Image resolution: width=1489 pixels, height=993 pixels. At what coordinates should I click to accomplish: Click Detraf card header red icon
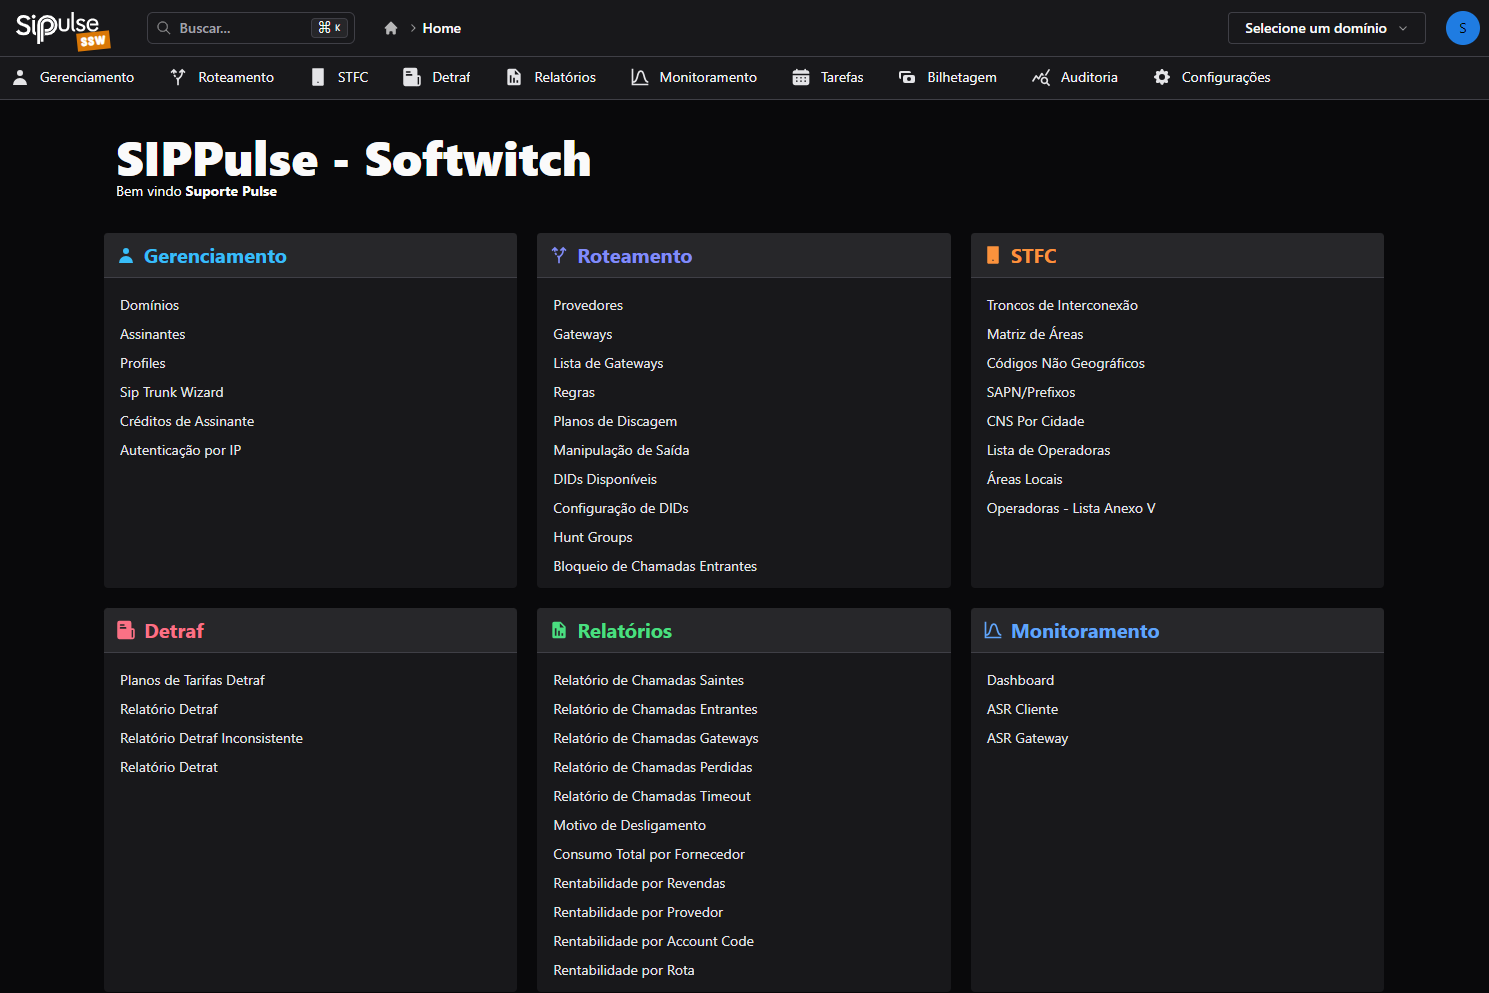126,630
